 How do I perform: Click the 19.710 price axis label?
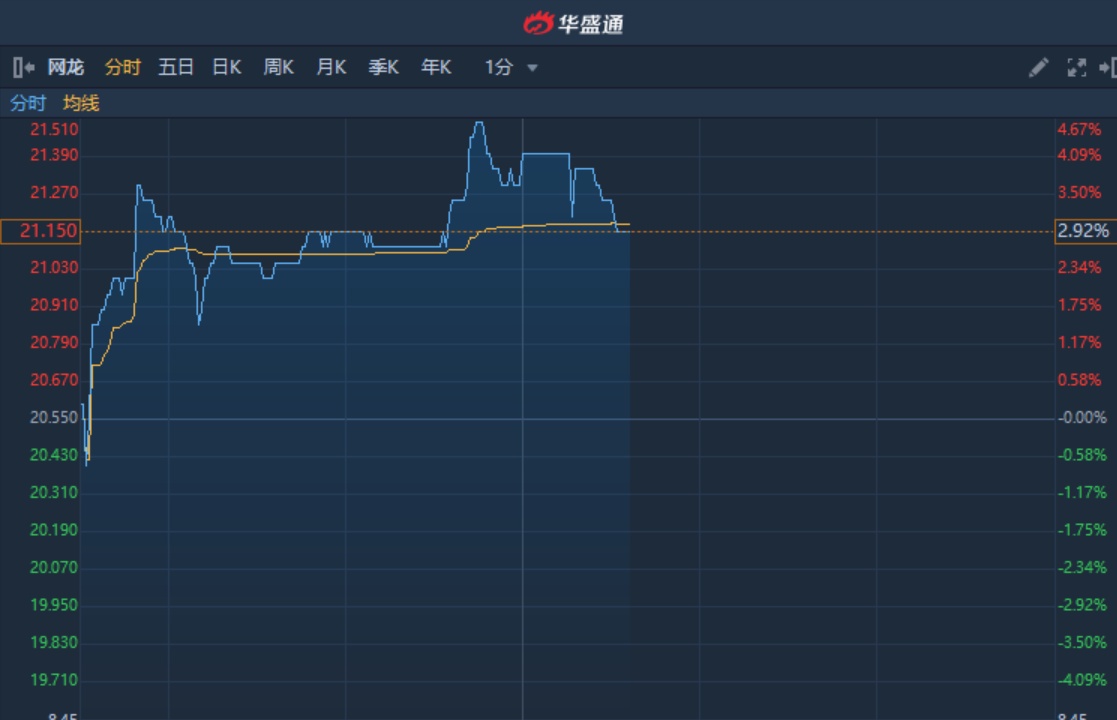53,680
